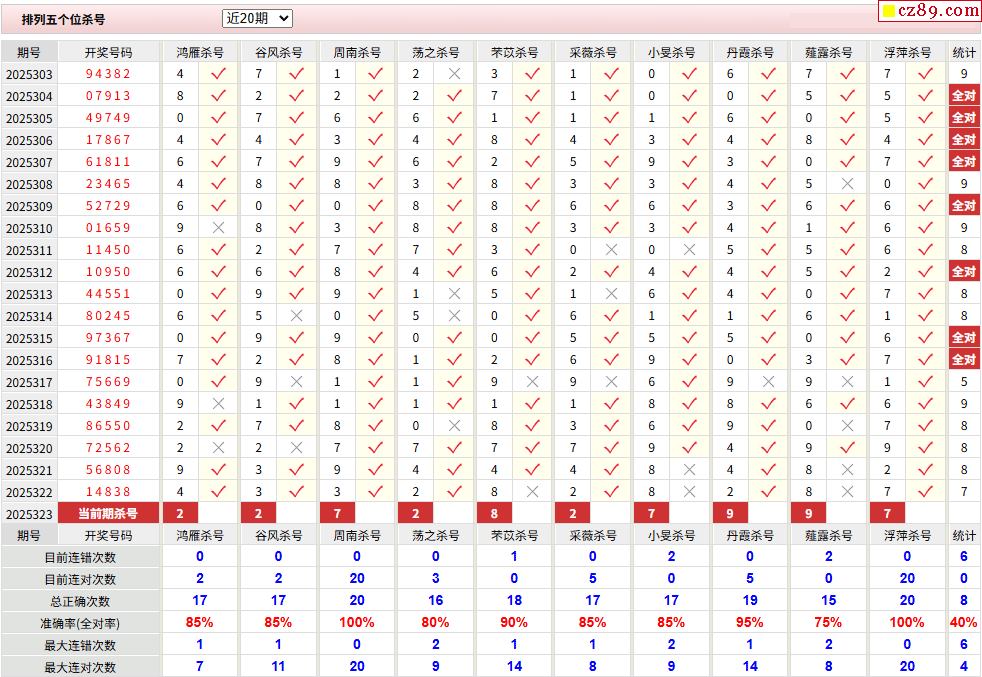The width and height of the screenshot is (982, 677).
Task: Click the current kill number under 丹霞杀号 in row 2025323
Action: [730, 514]
